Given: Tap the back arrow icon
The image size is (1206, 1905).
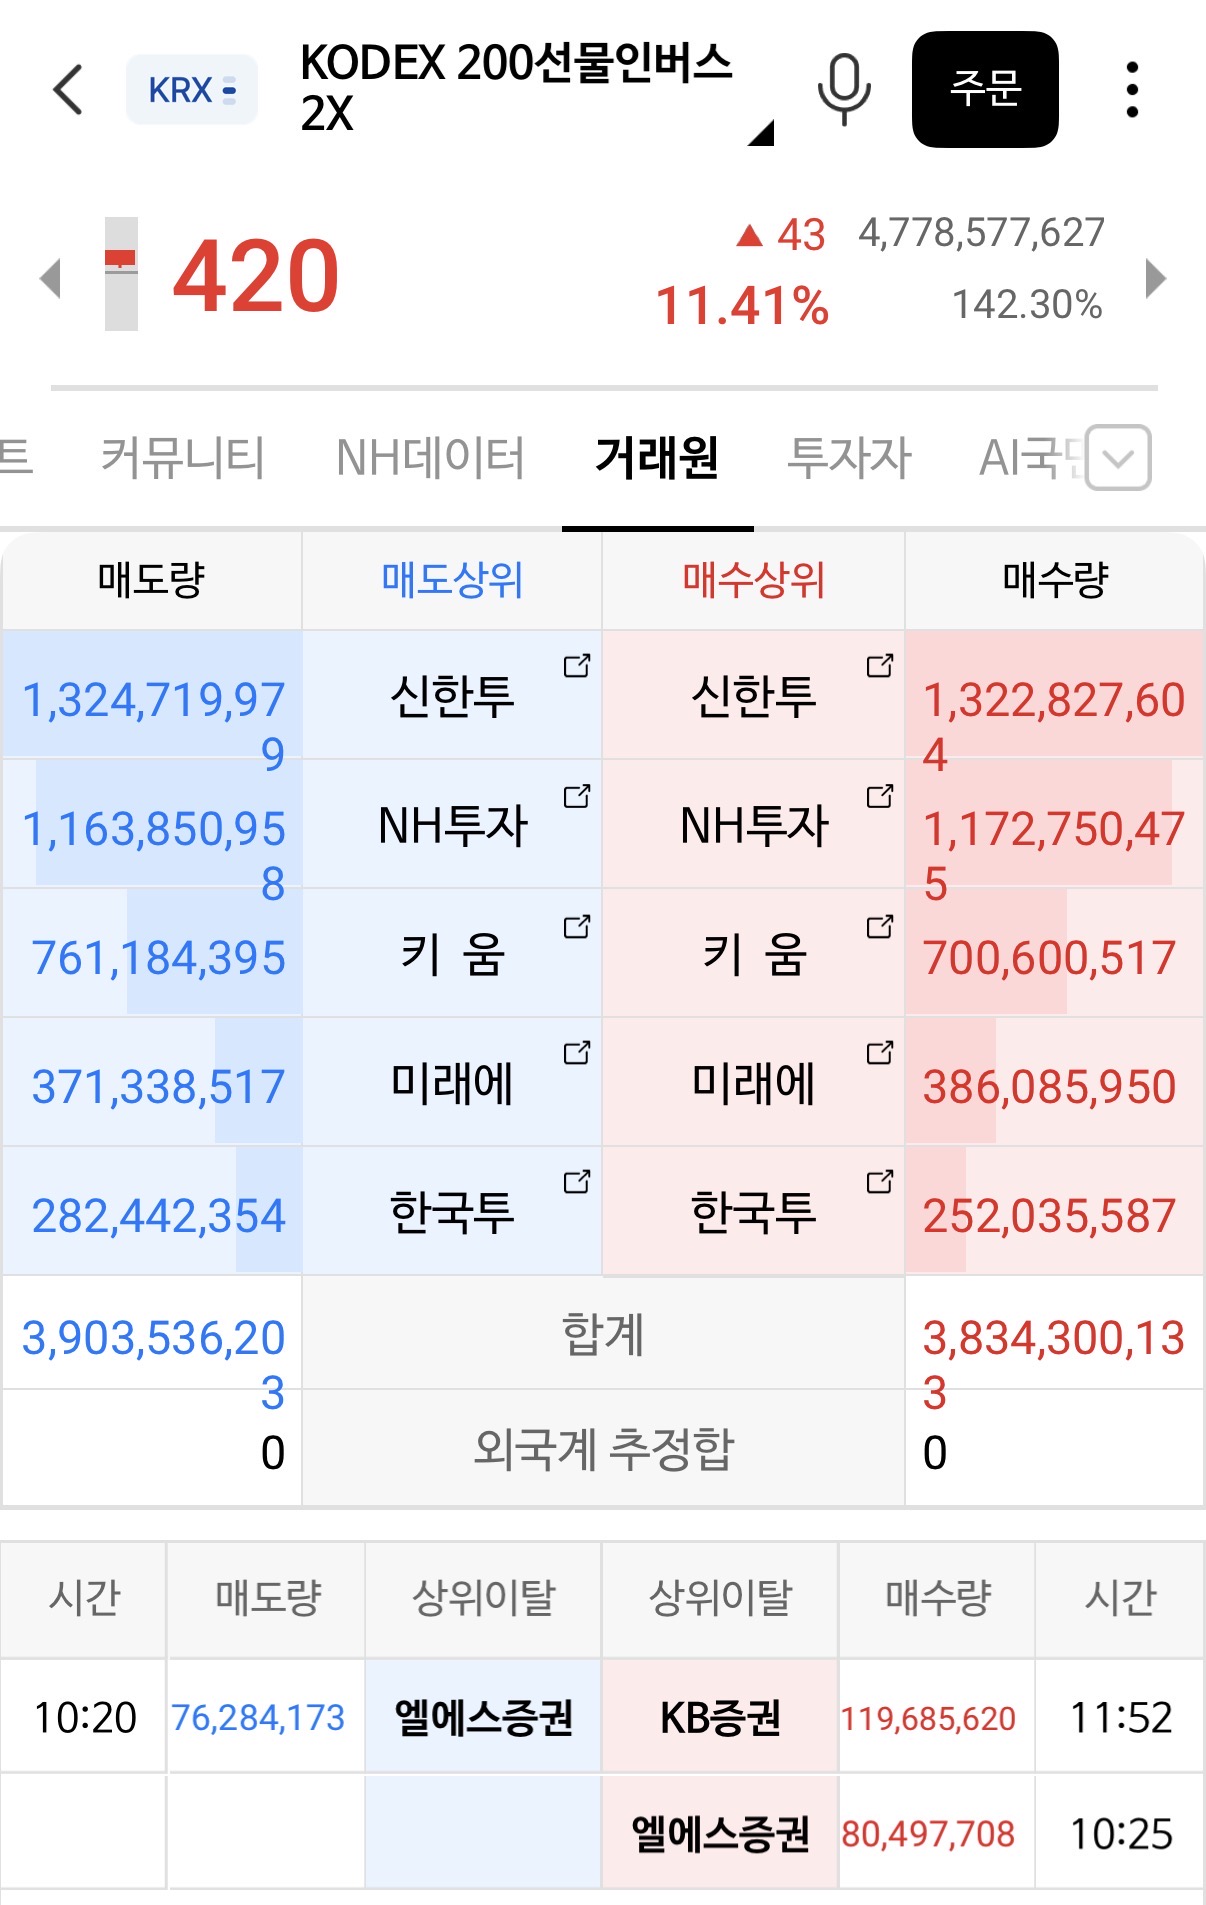Looking at the screenshot, I should tap(68, 90).
